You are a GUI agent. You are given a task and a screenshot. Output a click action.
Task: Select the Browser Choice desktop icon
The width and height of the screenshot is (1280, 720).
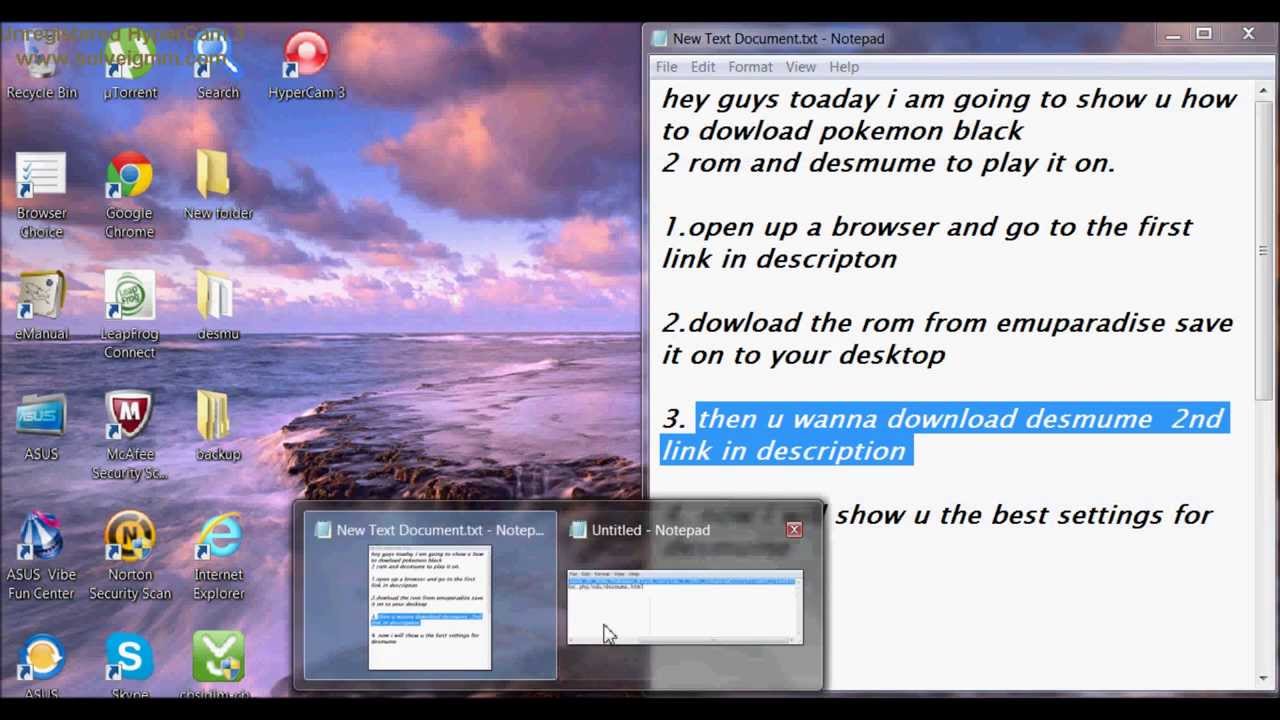[x=41, y=195]
